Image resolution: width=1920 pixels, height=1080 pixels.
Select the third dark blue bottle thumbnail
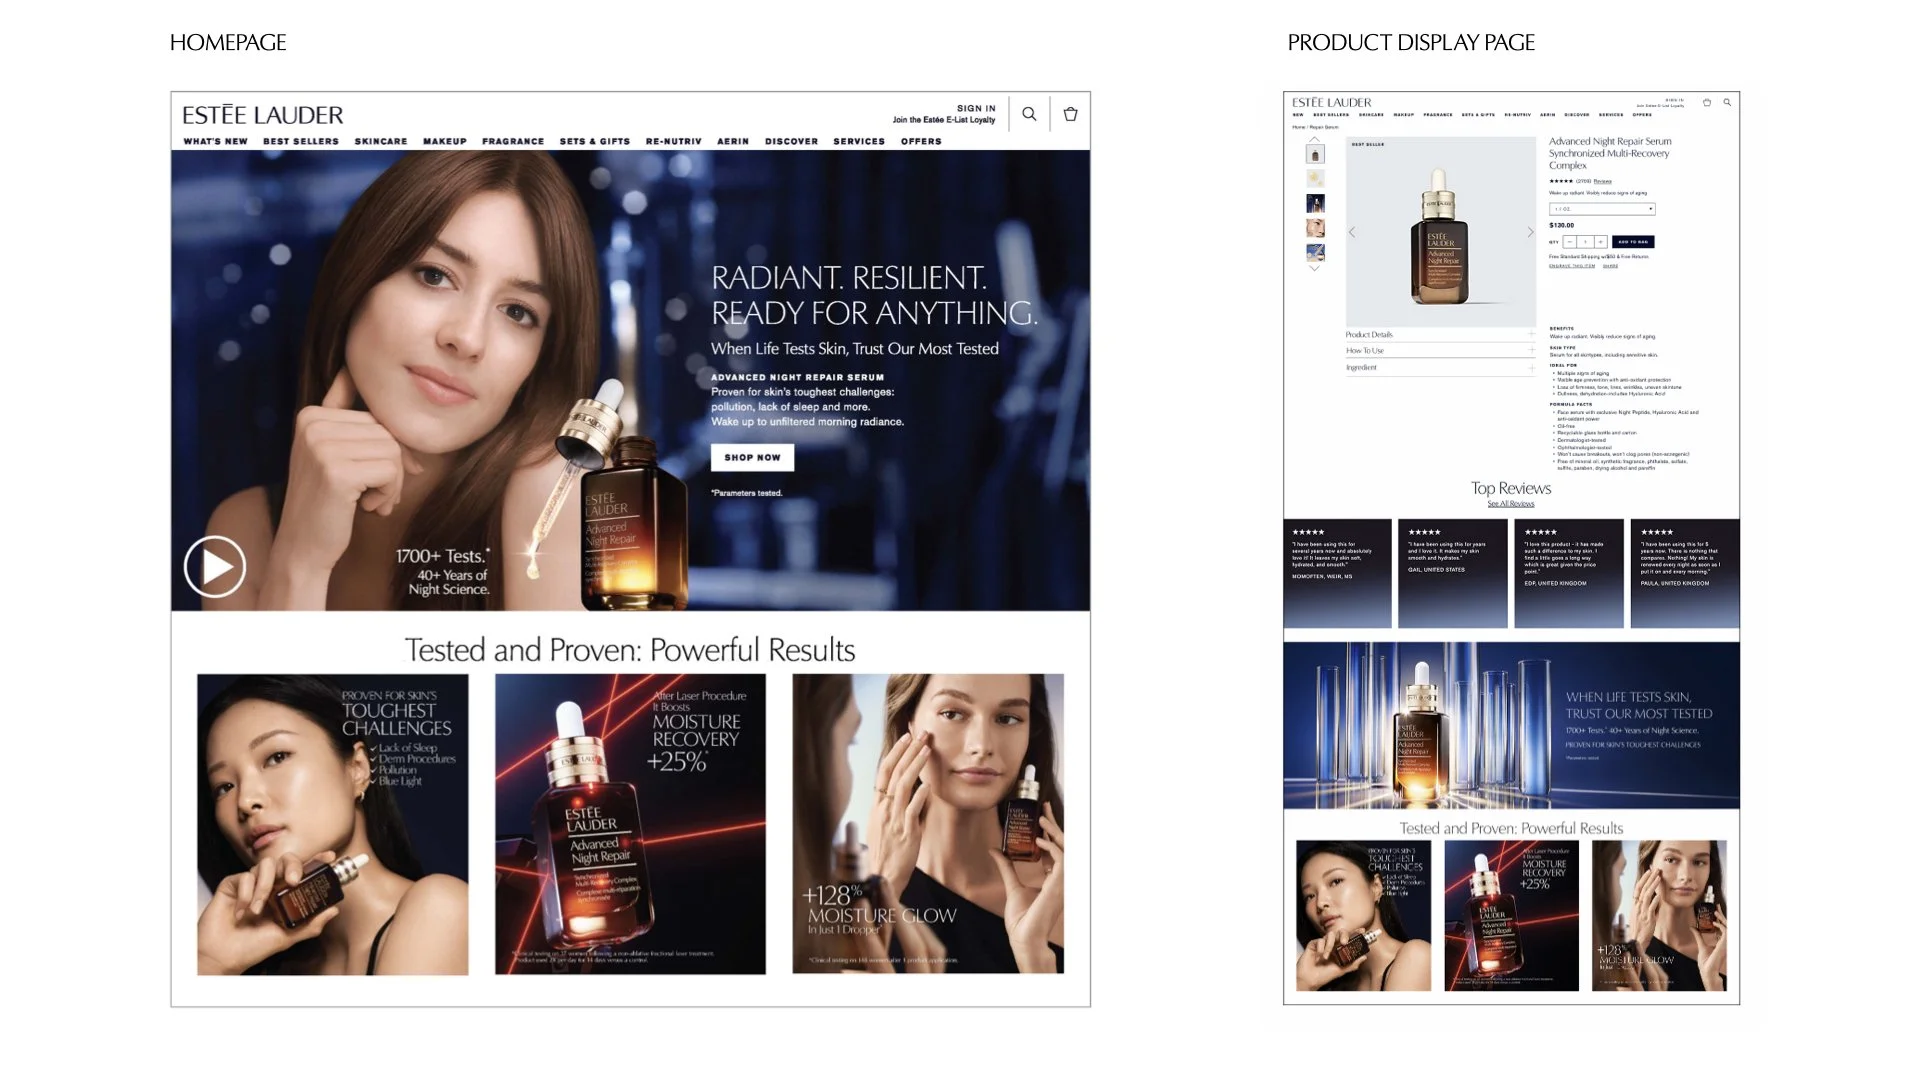1315,203
